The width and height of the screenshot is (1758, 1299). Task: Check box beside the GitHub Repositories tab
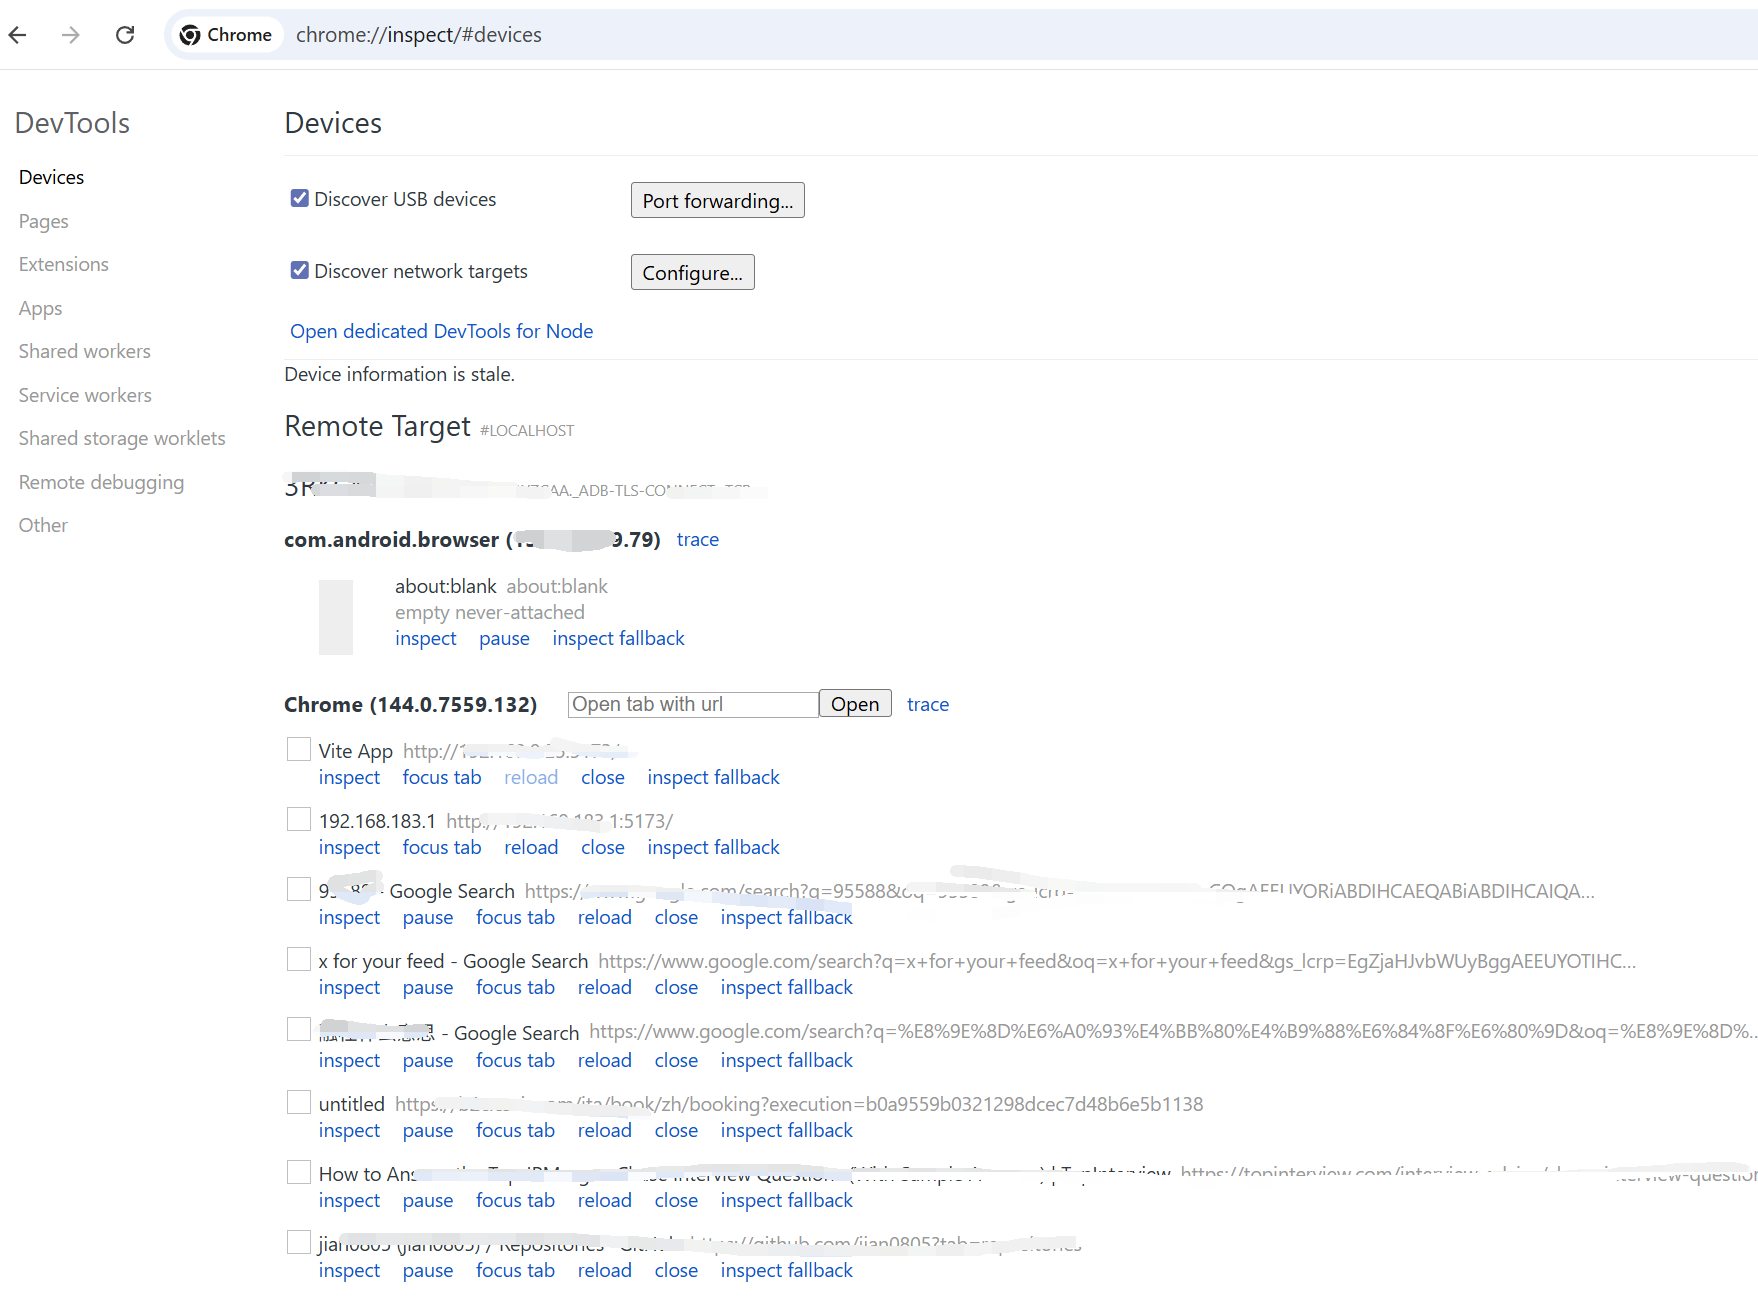click(298, 1242)
